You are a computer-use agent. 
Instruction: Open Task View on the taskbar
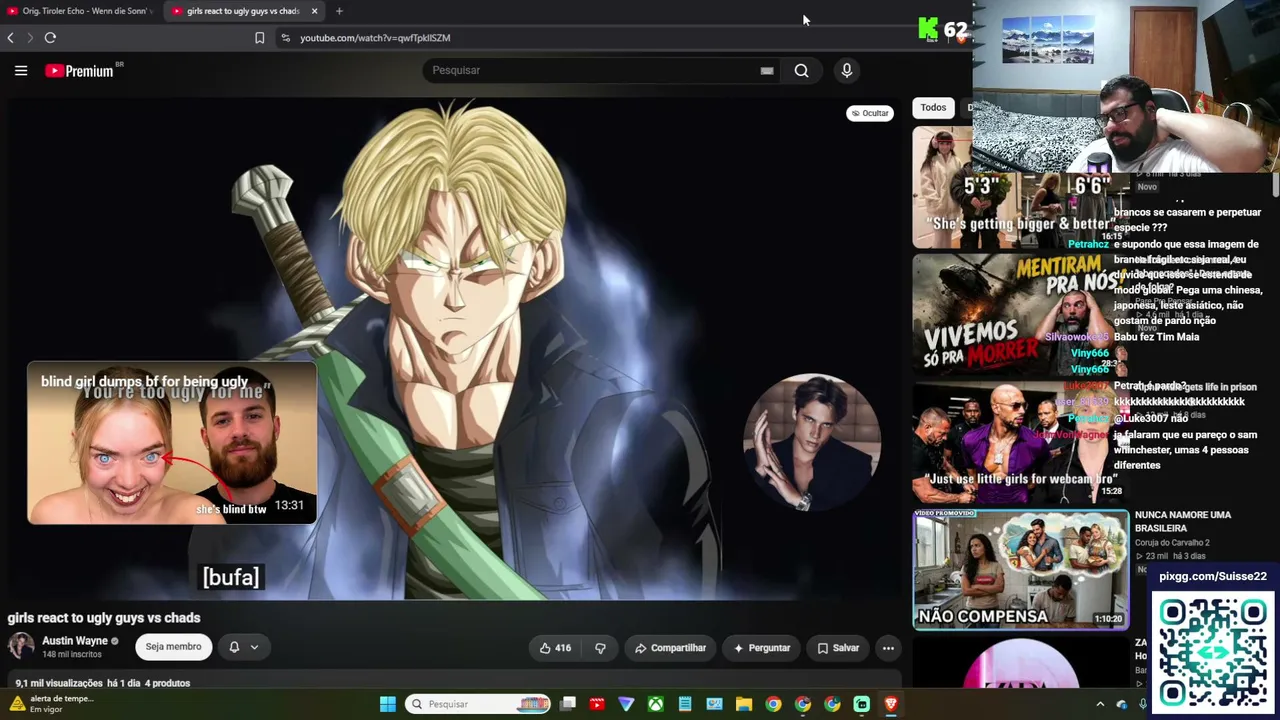pos(568,704)
